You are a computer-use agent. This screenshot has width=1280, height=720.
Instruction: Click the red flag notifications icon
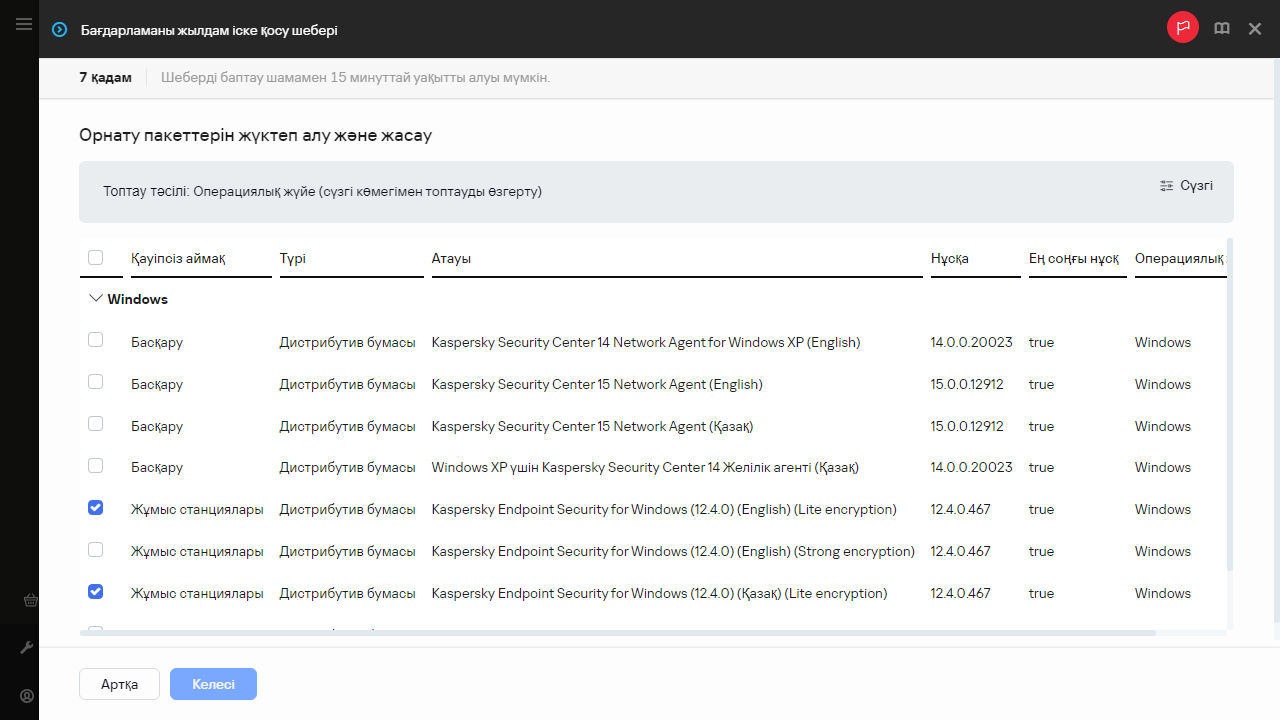[x=1183, y=29]
